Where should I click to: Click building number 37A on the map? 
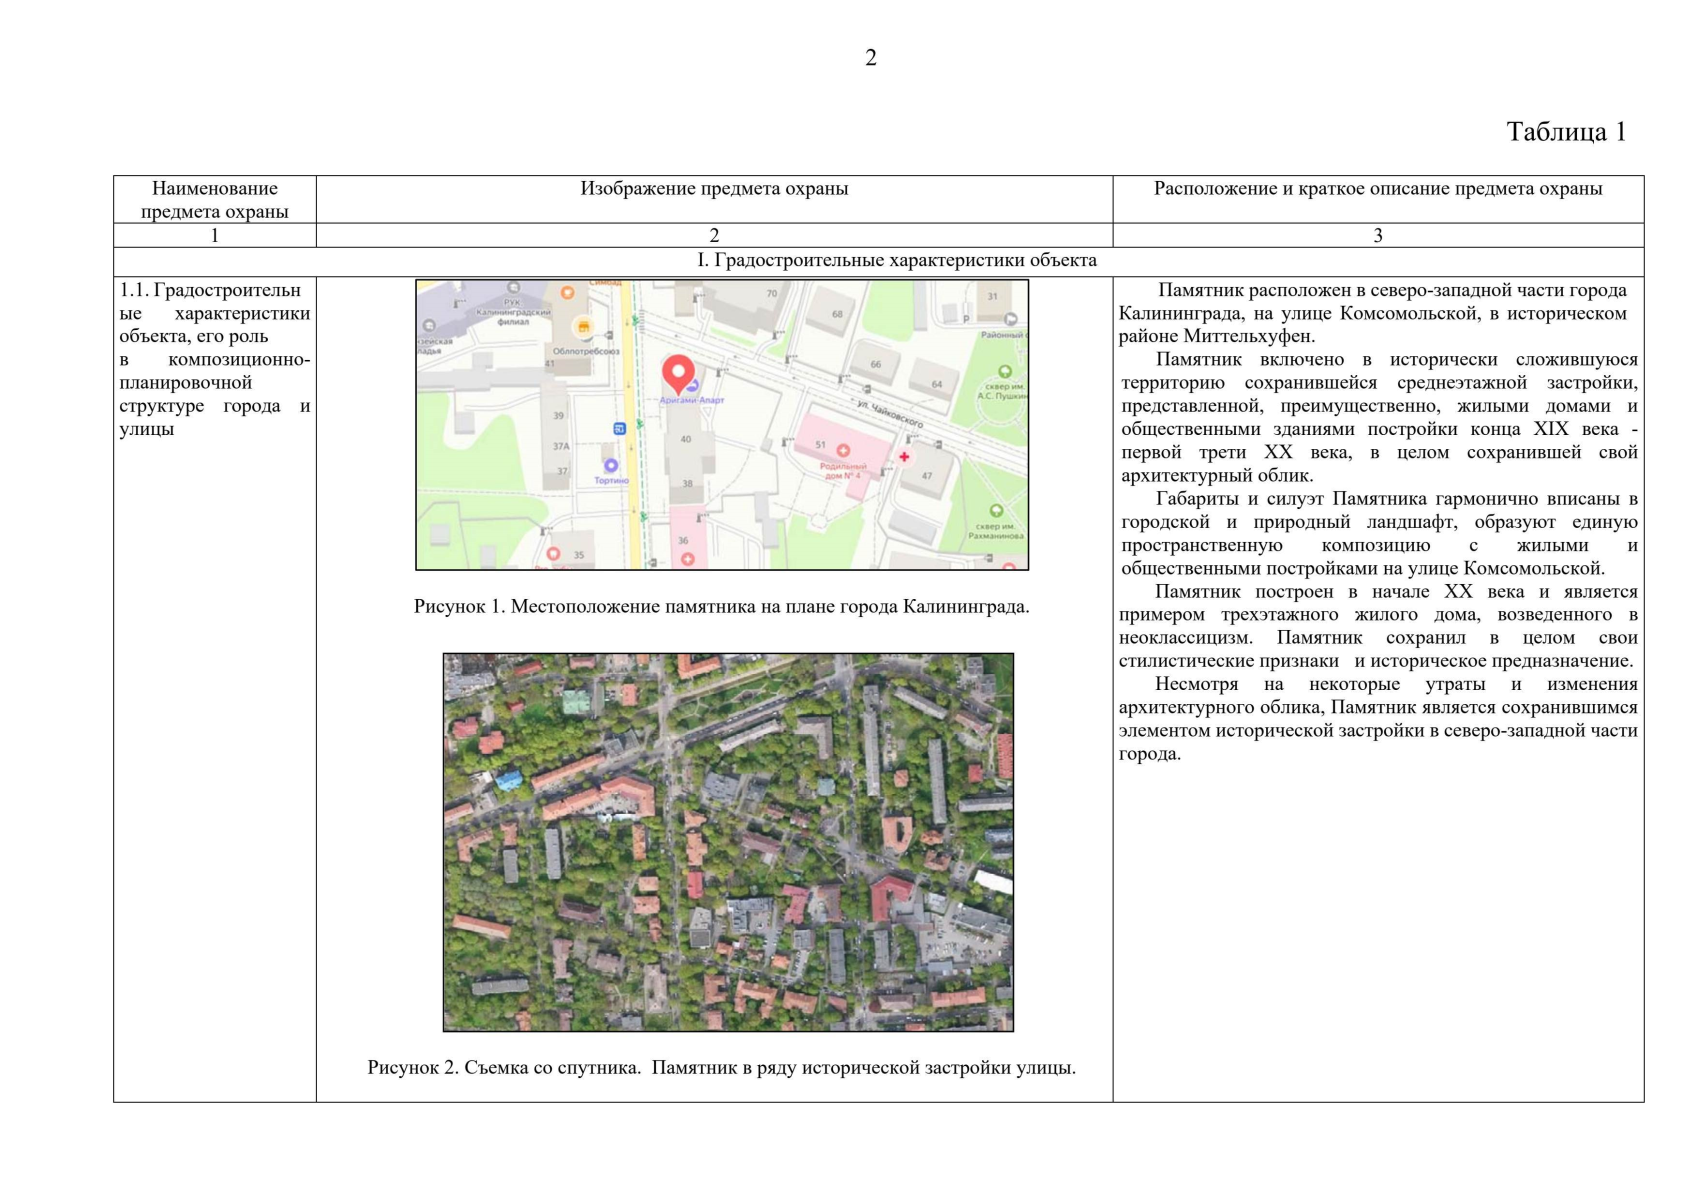[561, 447]
